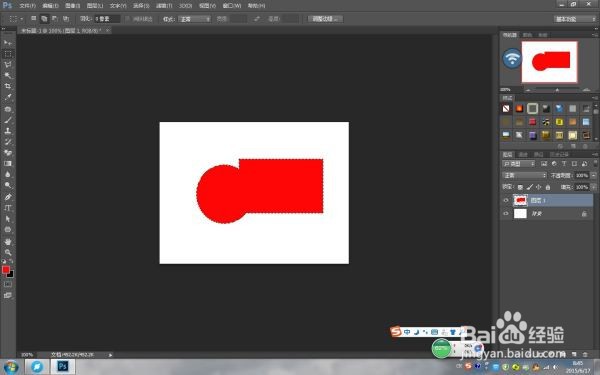Image resolution: width=600 pixels, height=375 pixels.
Task: Select the Eraser tool
Action: (8, 152)
